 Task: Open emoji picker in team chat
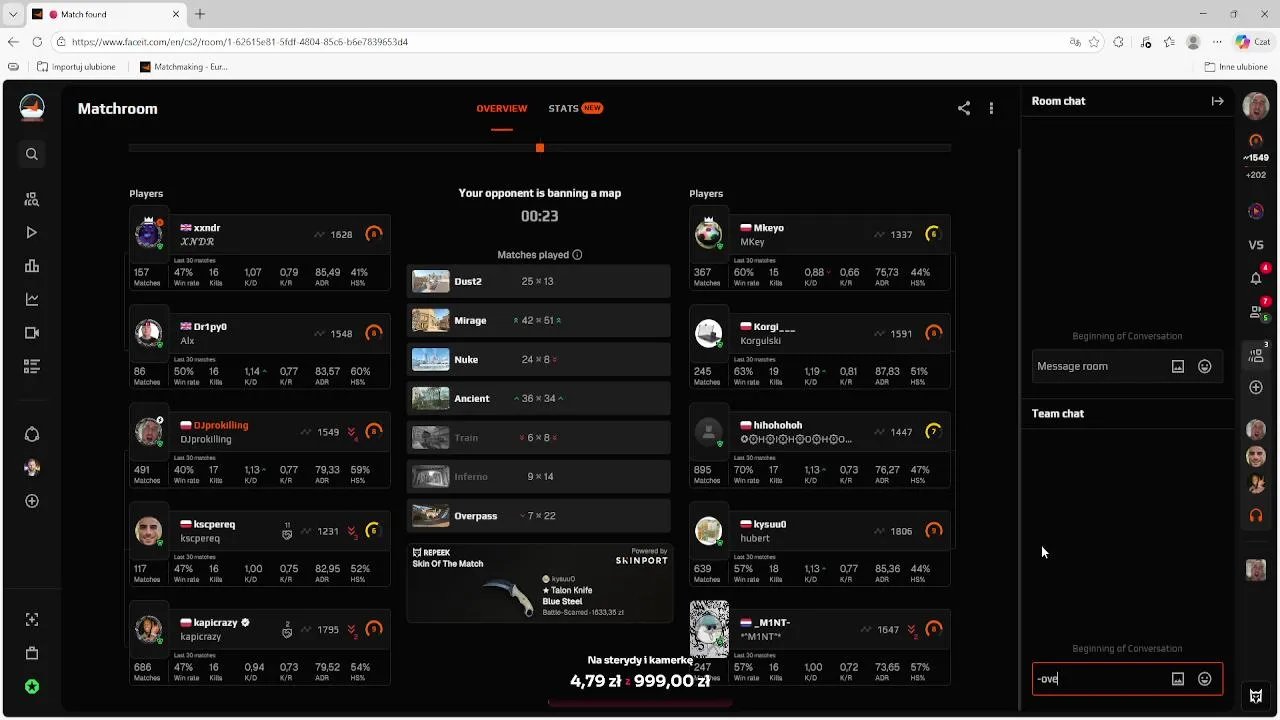click(1205, 679)
